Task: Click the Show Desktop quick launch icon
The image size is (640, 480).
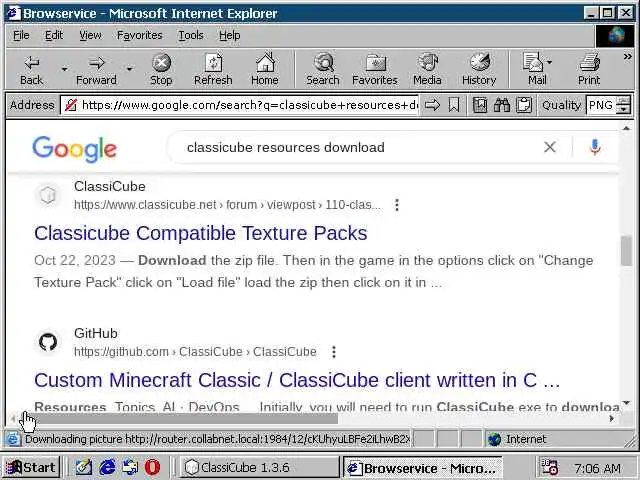Action: pos(84,467)
